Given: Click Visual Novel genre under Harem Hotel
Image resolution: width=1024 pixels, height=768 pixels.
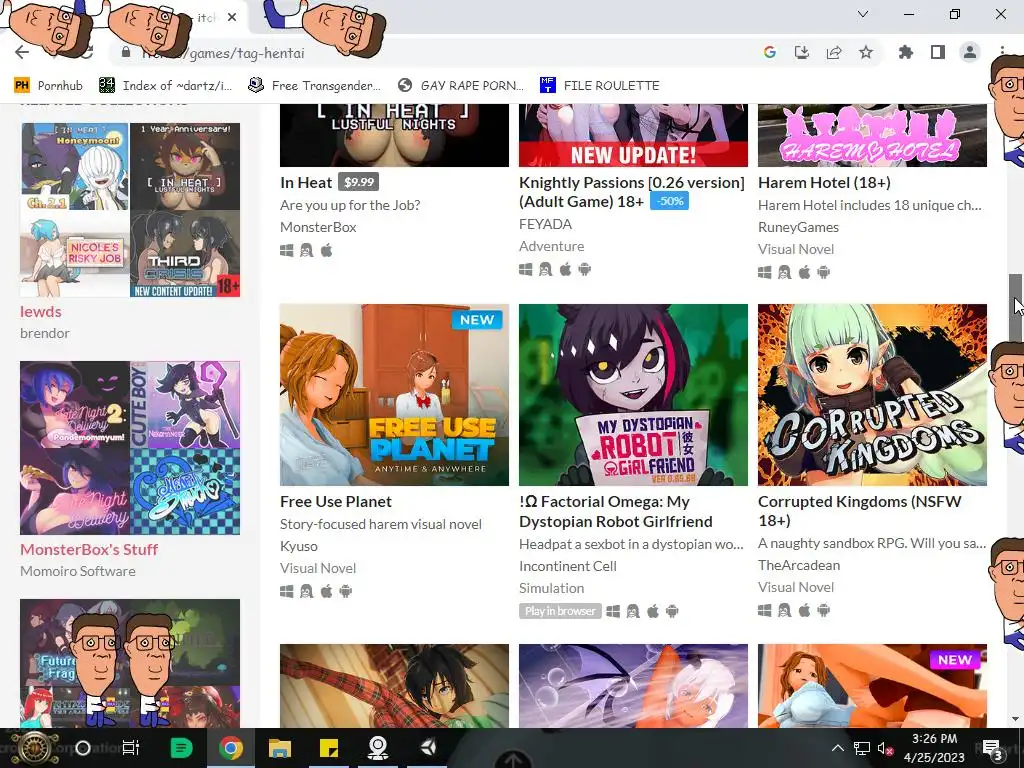Looking at the screenshot, I should [795, 249].
